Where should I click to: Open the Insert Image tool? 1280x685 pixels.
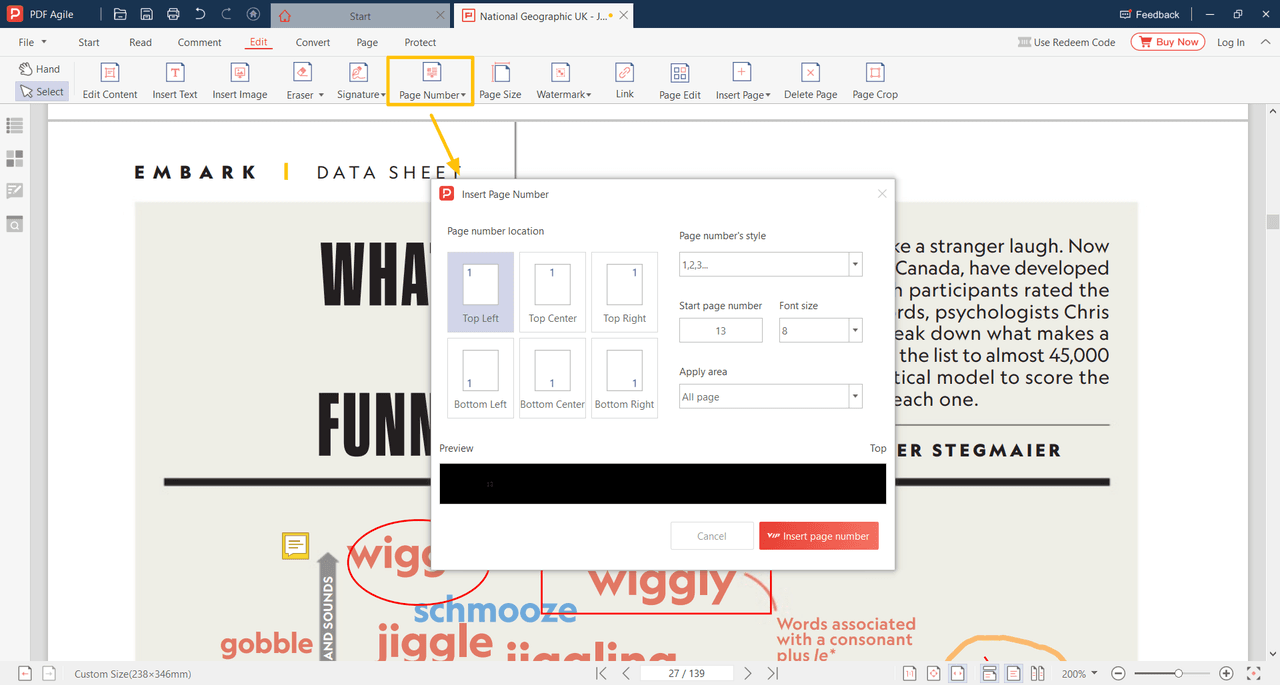(x=239, y=80)
